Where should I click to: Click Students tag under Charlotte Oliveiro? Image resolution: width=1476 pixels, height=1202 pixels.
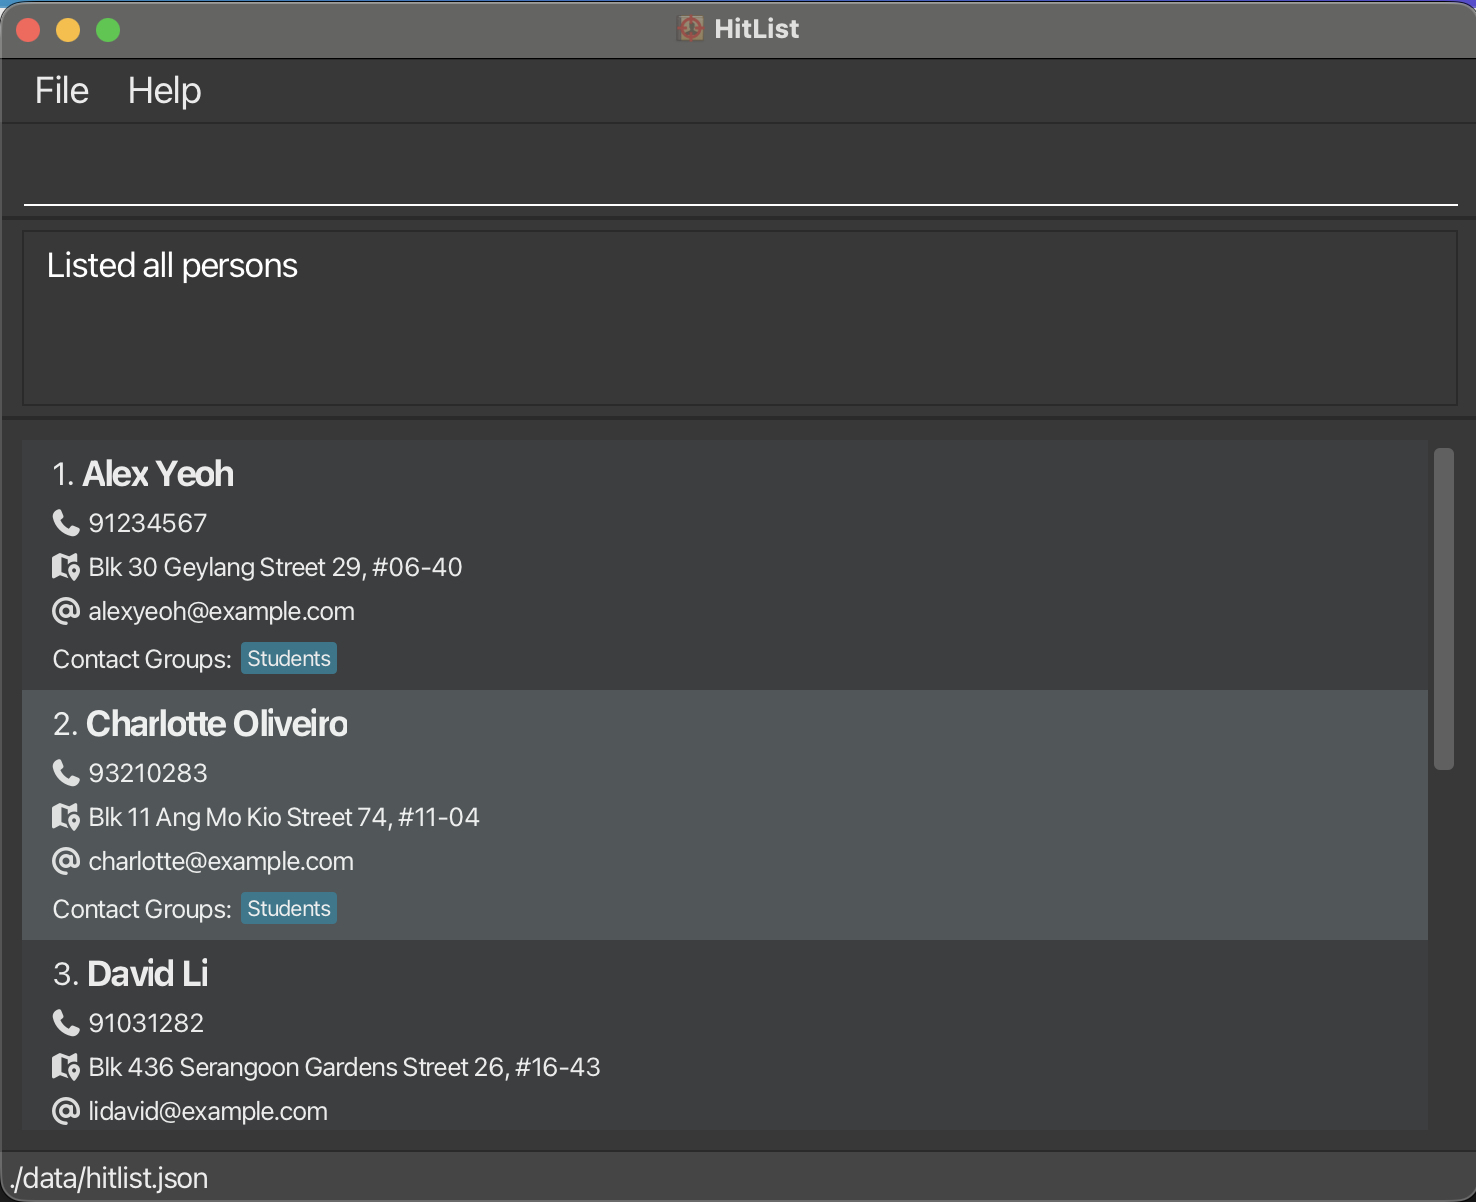(289, 909)
